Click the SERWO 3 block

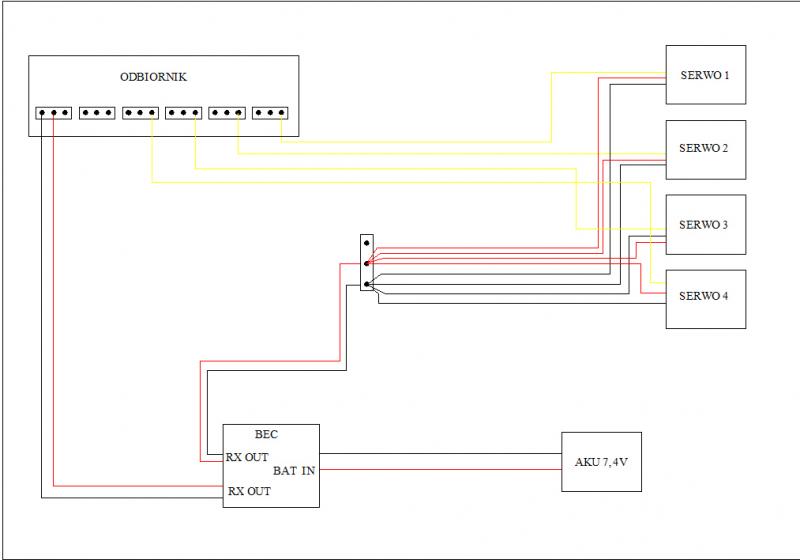pyautogui.click(x=706, y=224)
